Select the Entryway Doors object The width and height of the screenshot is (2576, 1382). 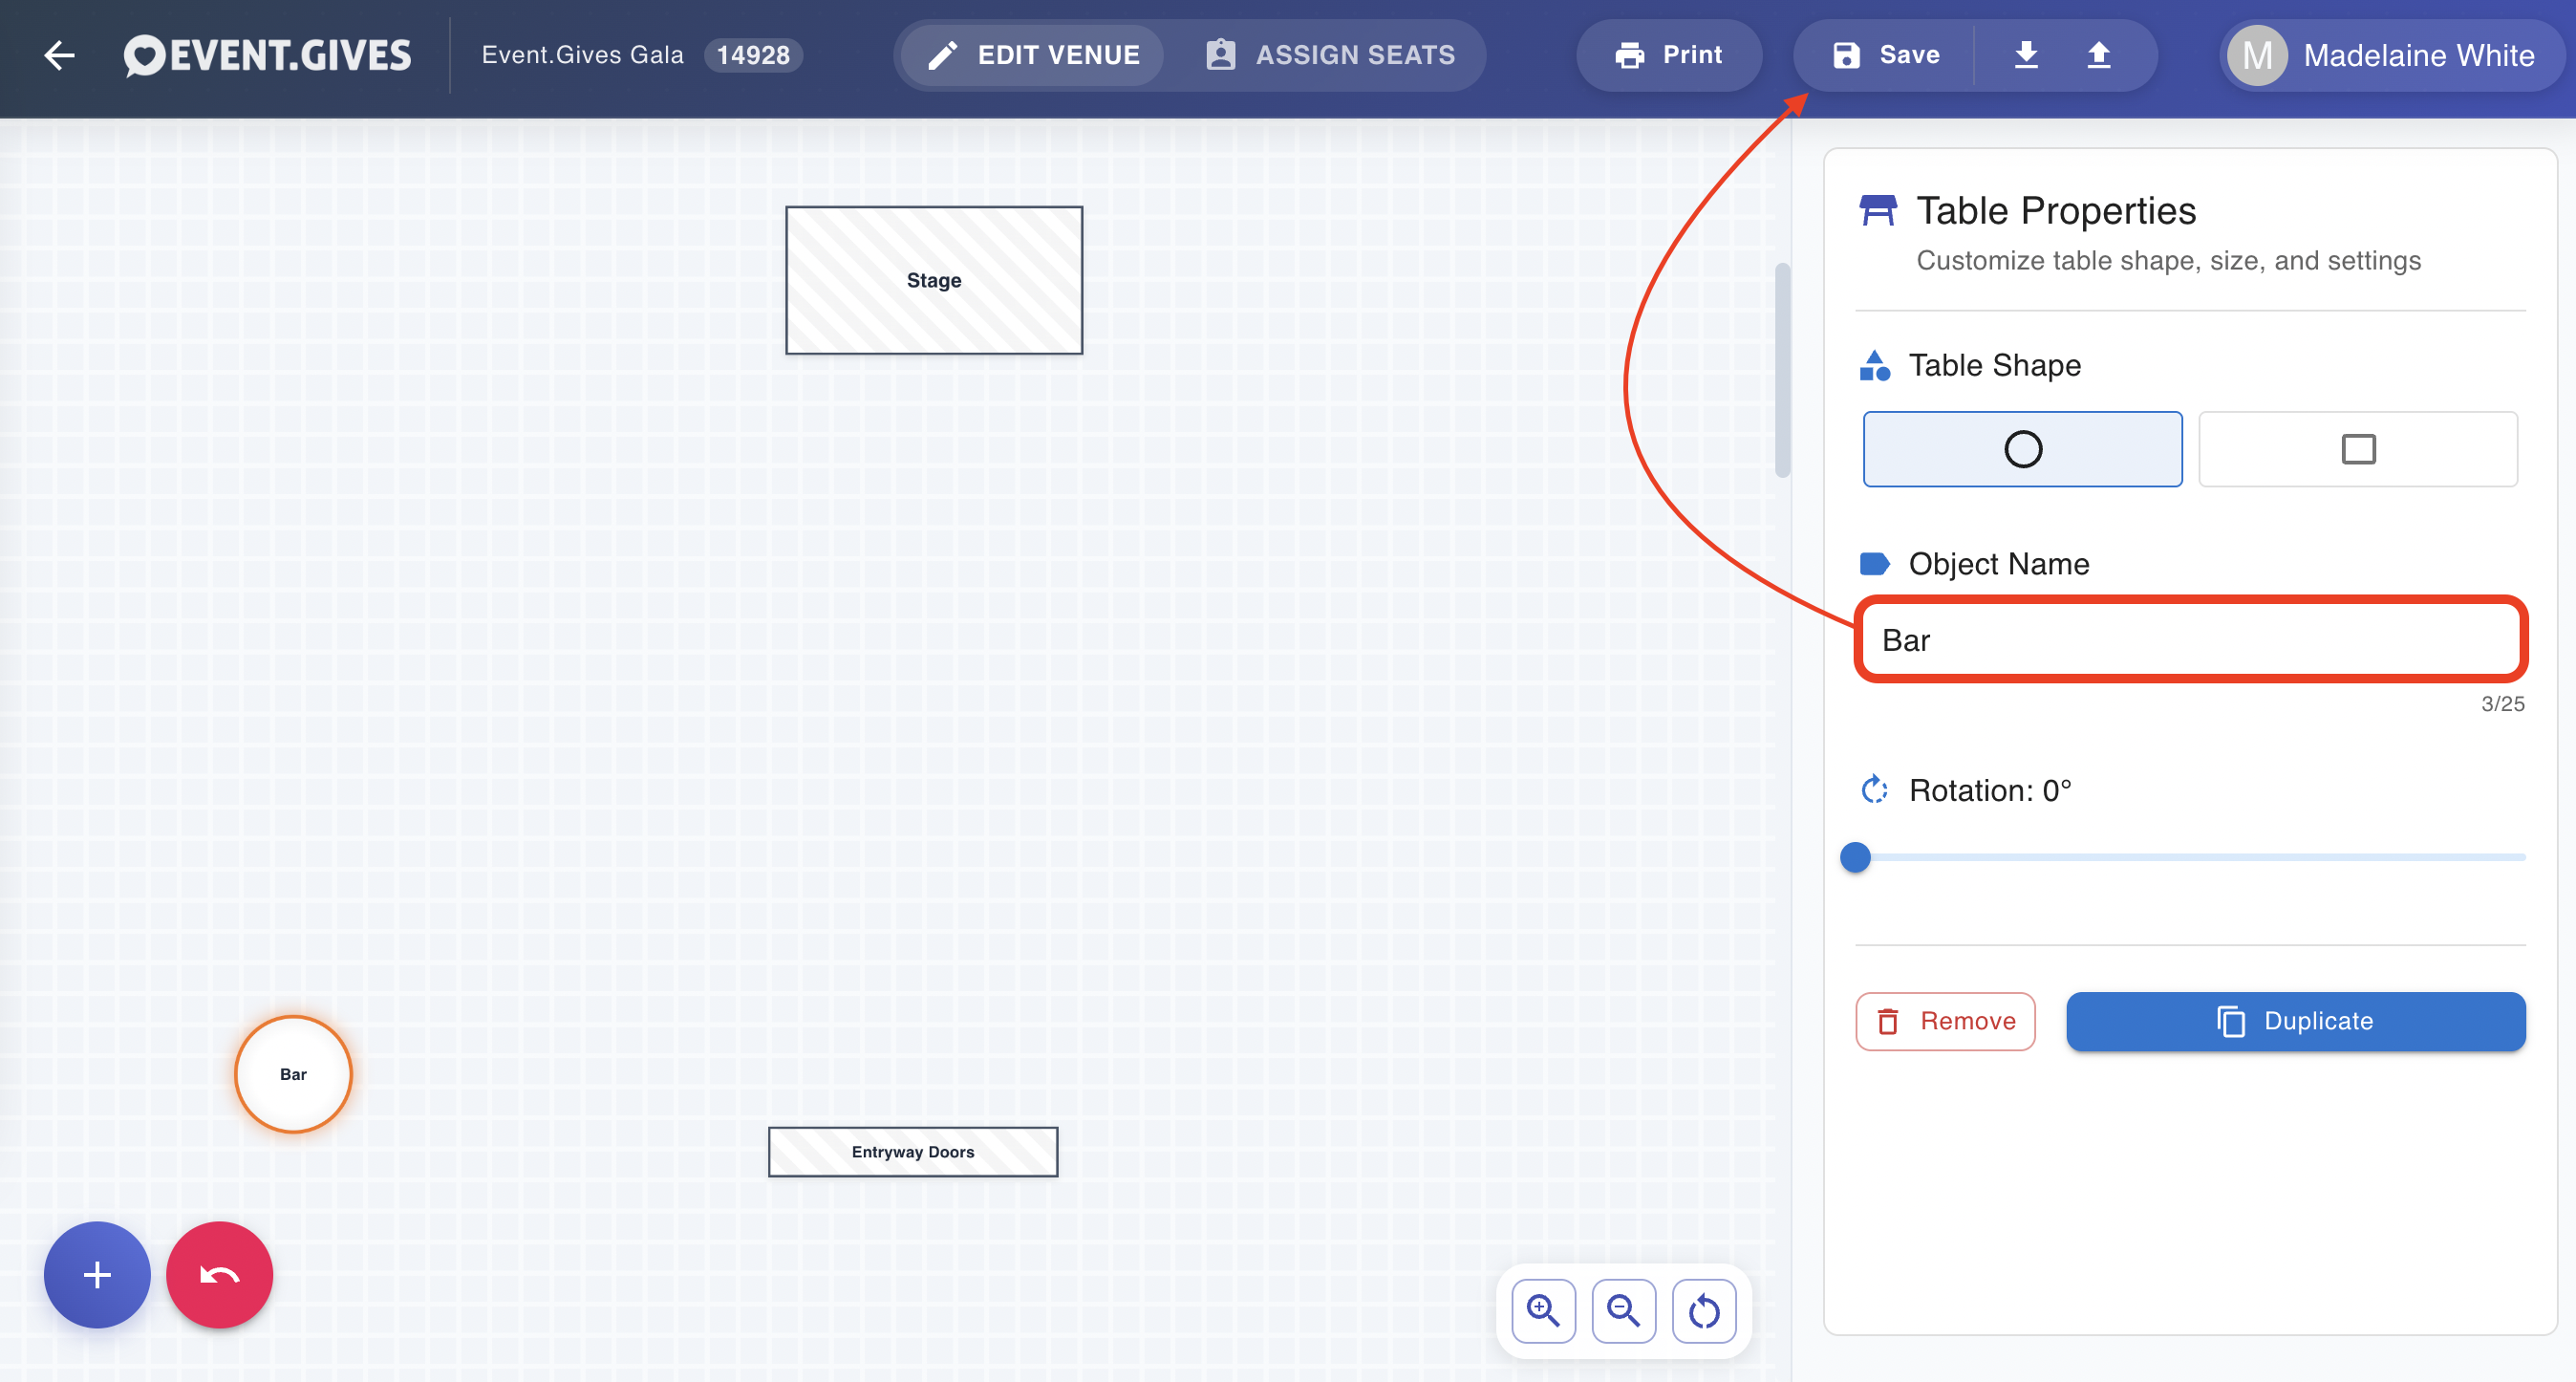pos(913,1152)
